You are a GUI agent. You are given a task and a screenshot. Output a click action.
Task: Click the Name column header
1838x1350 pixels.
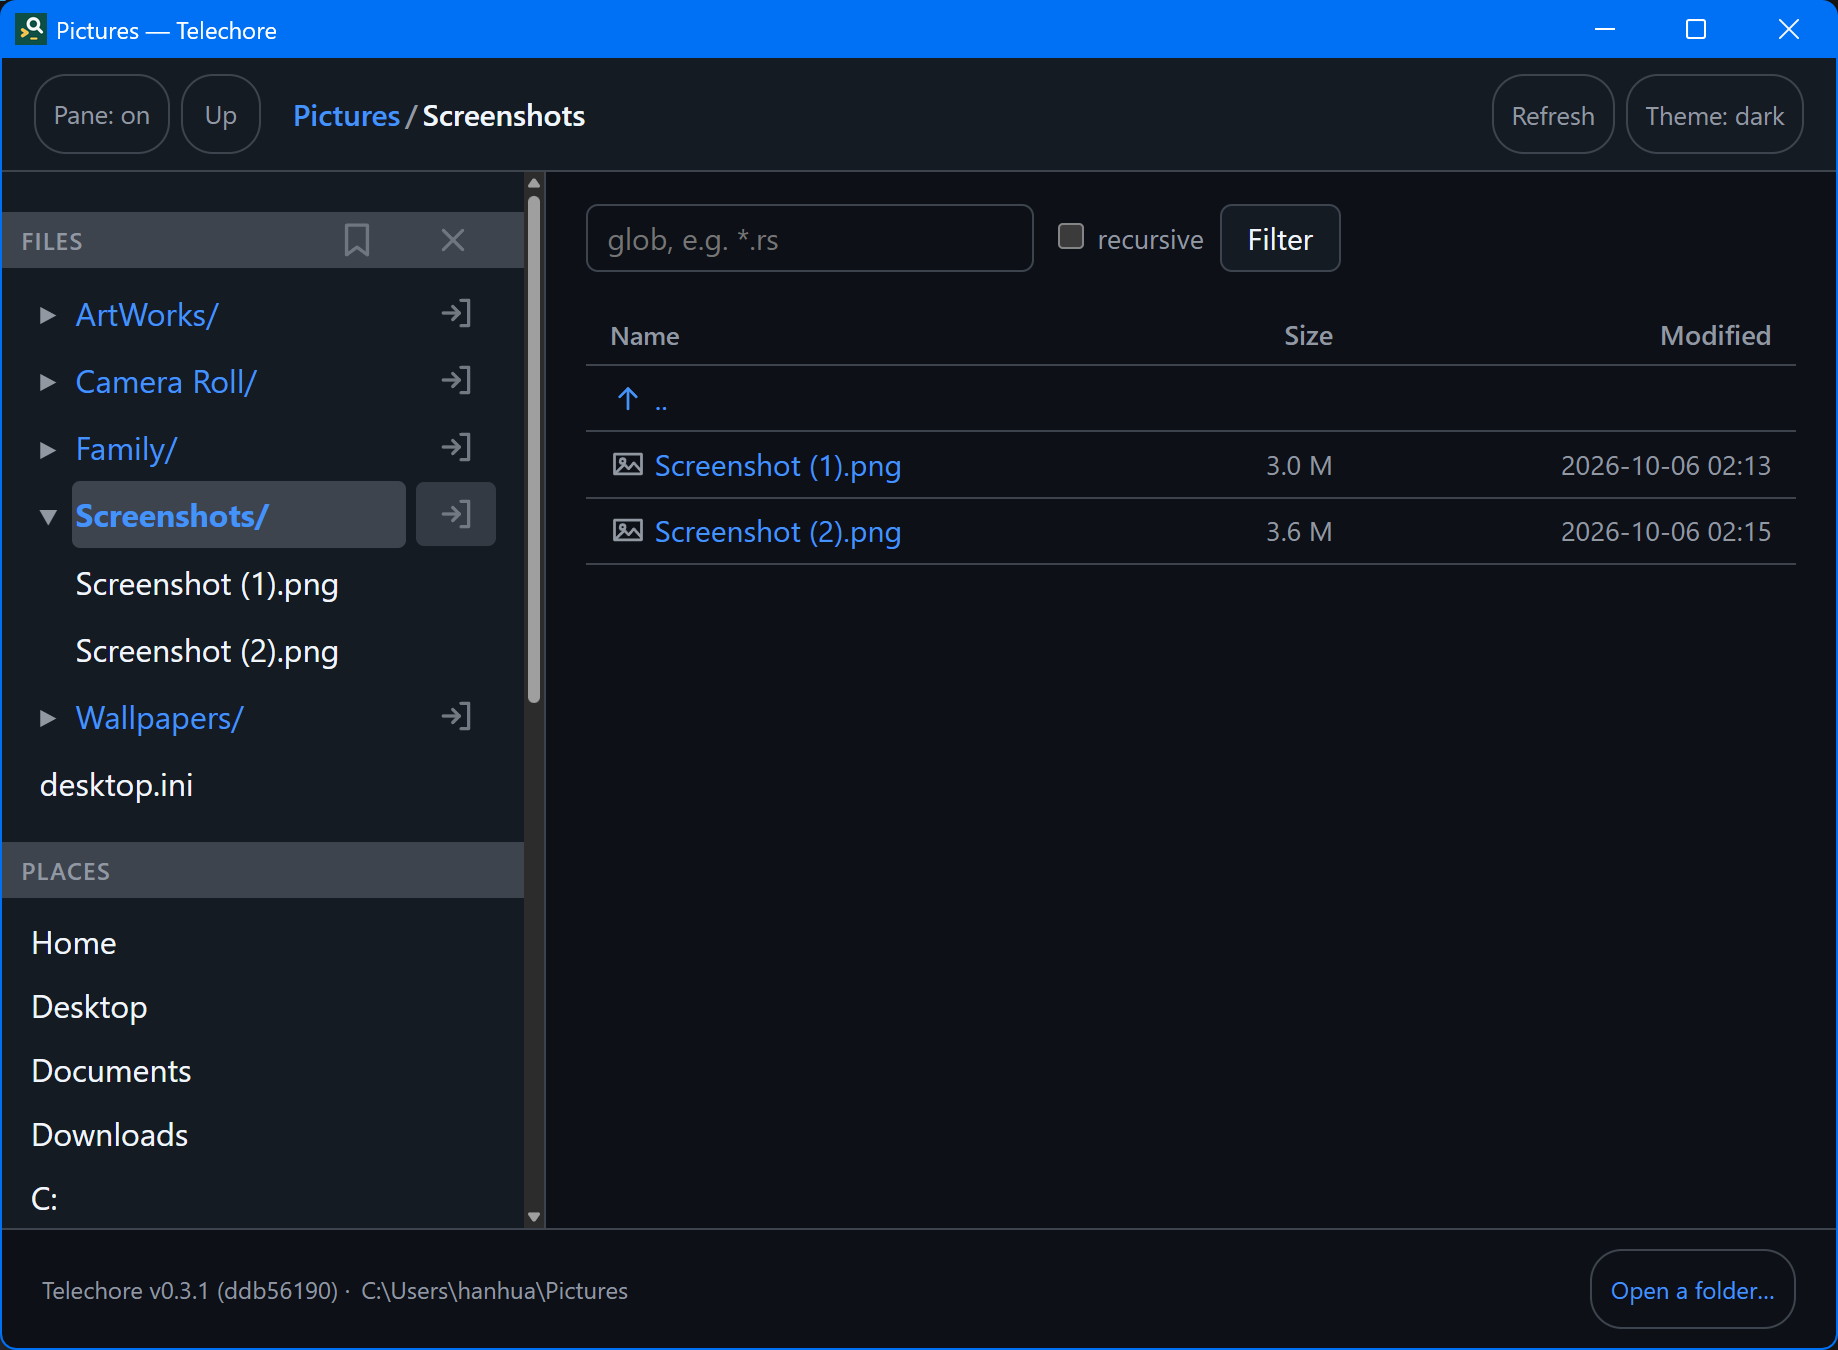[x=645, y=336]
